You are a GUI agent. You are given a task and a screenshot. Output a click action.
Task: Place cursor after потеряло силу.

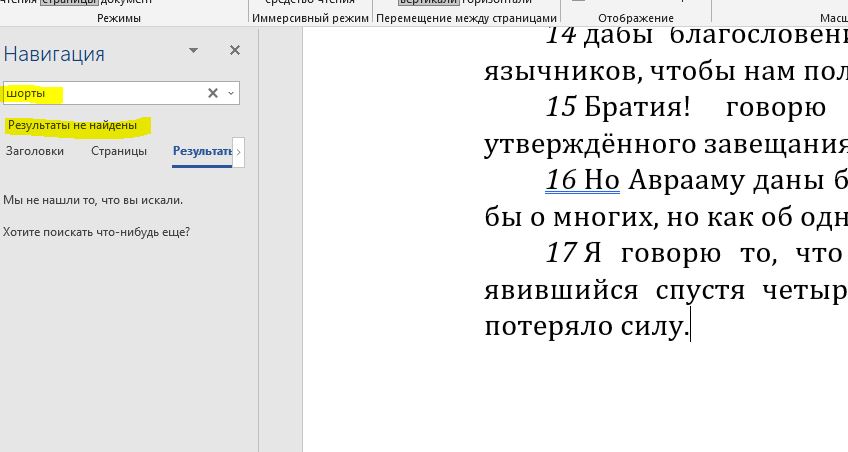(x=690, y=326)
